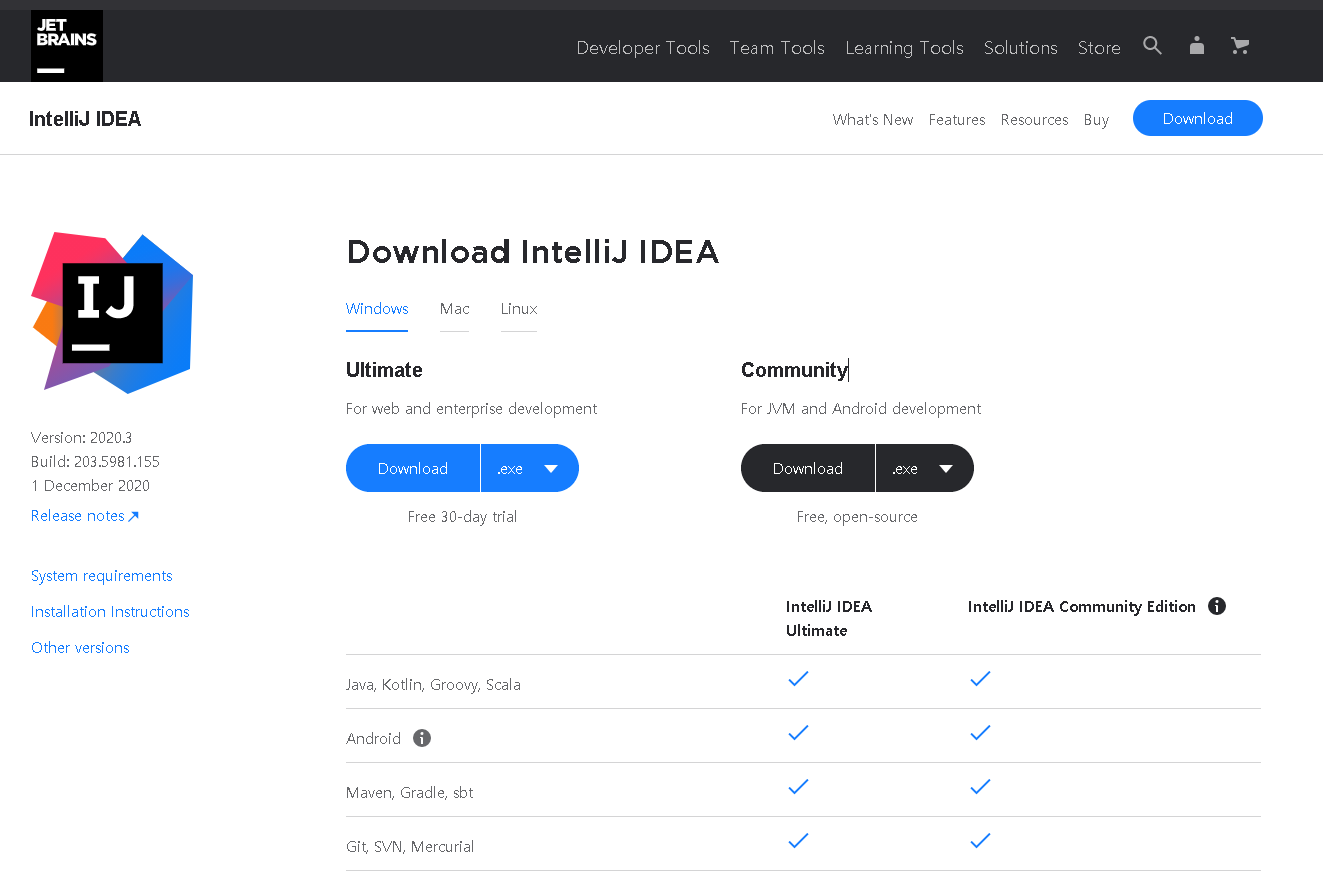The image size is (1323, 872).
Task: Click 'For web and enterprise development' text
Action: [471, 409]
